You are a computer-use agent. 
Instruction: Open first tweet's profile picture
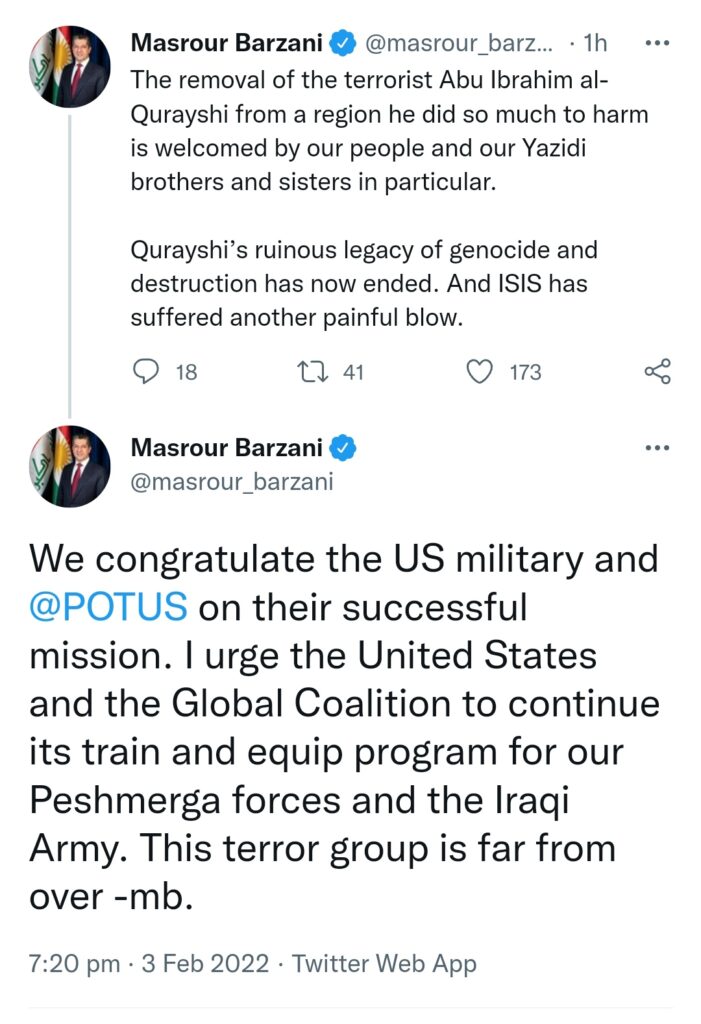point(69,67)
